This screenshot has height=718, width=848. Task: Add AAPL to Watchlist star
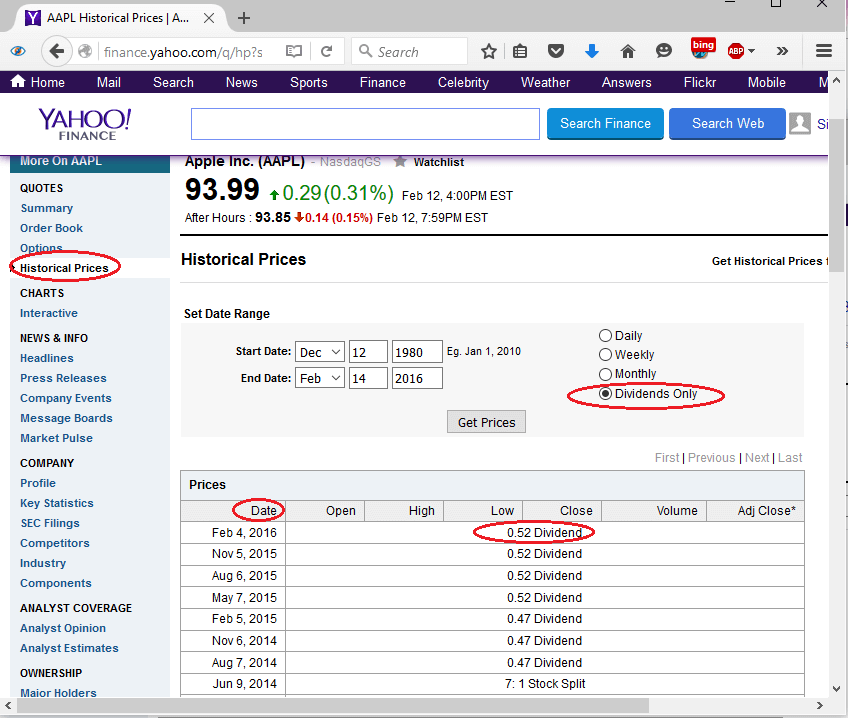(x=400, y=162)
